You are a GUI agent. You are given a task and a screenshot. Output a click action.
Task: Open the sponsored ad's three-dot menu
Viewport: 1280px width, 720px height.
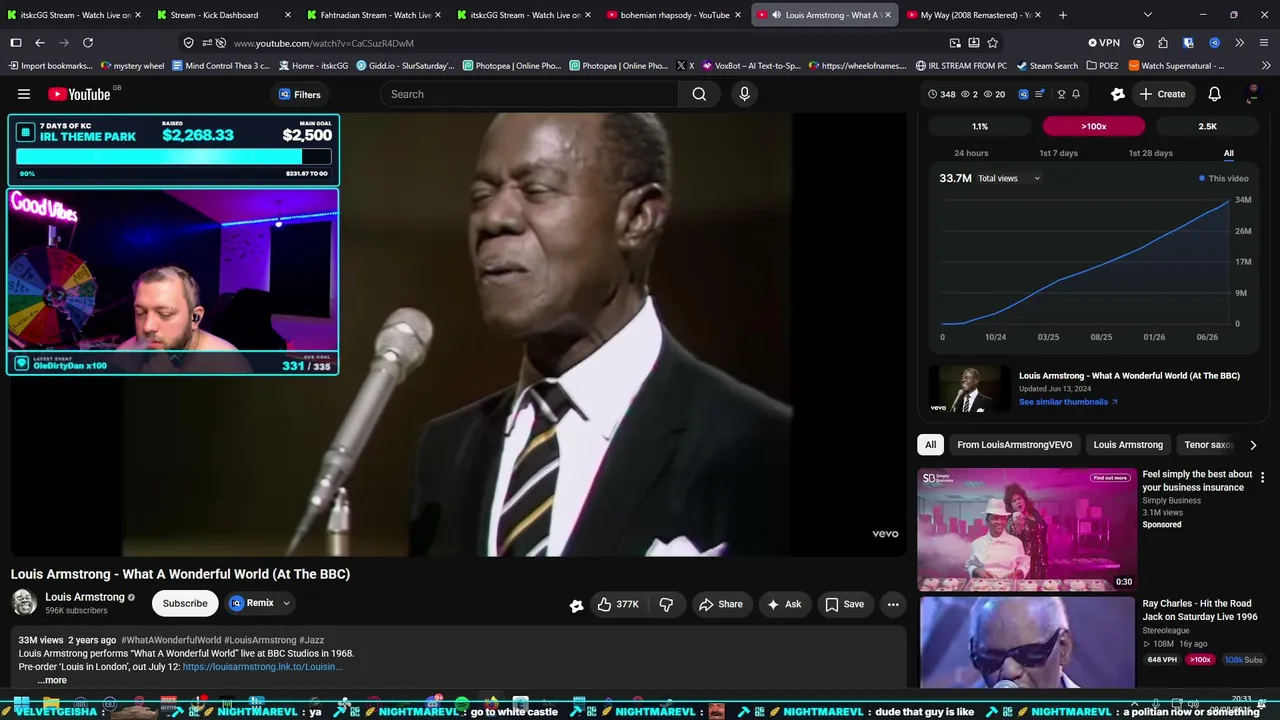click(1262, 477)
